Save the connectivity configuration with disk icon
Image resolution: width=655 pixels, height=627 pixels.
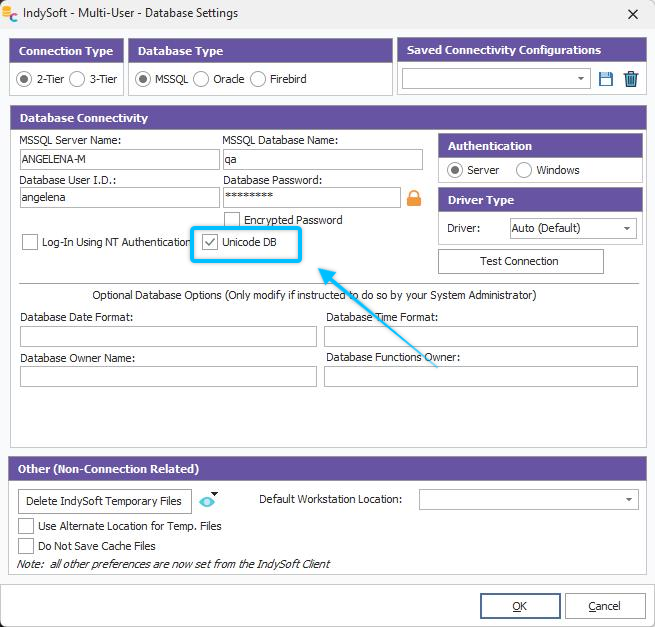(606, 79)
